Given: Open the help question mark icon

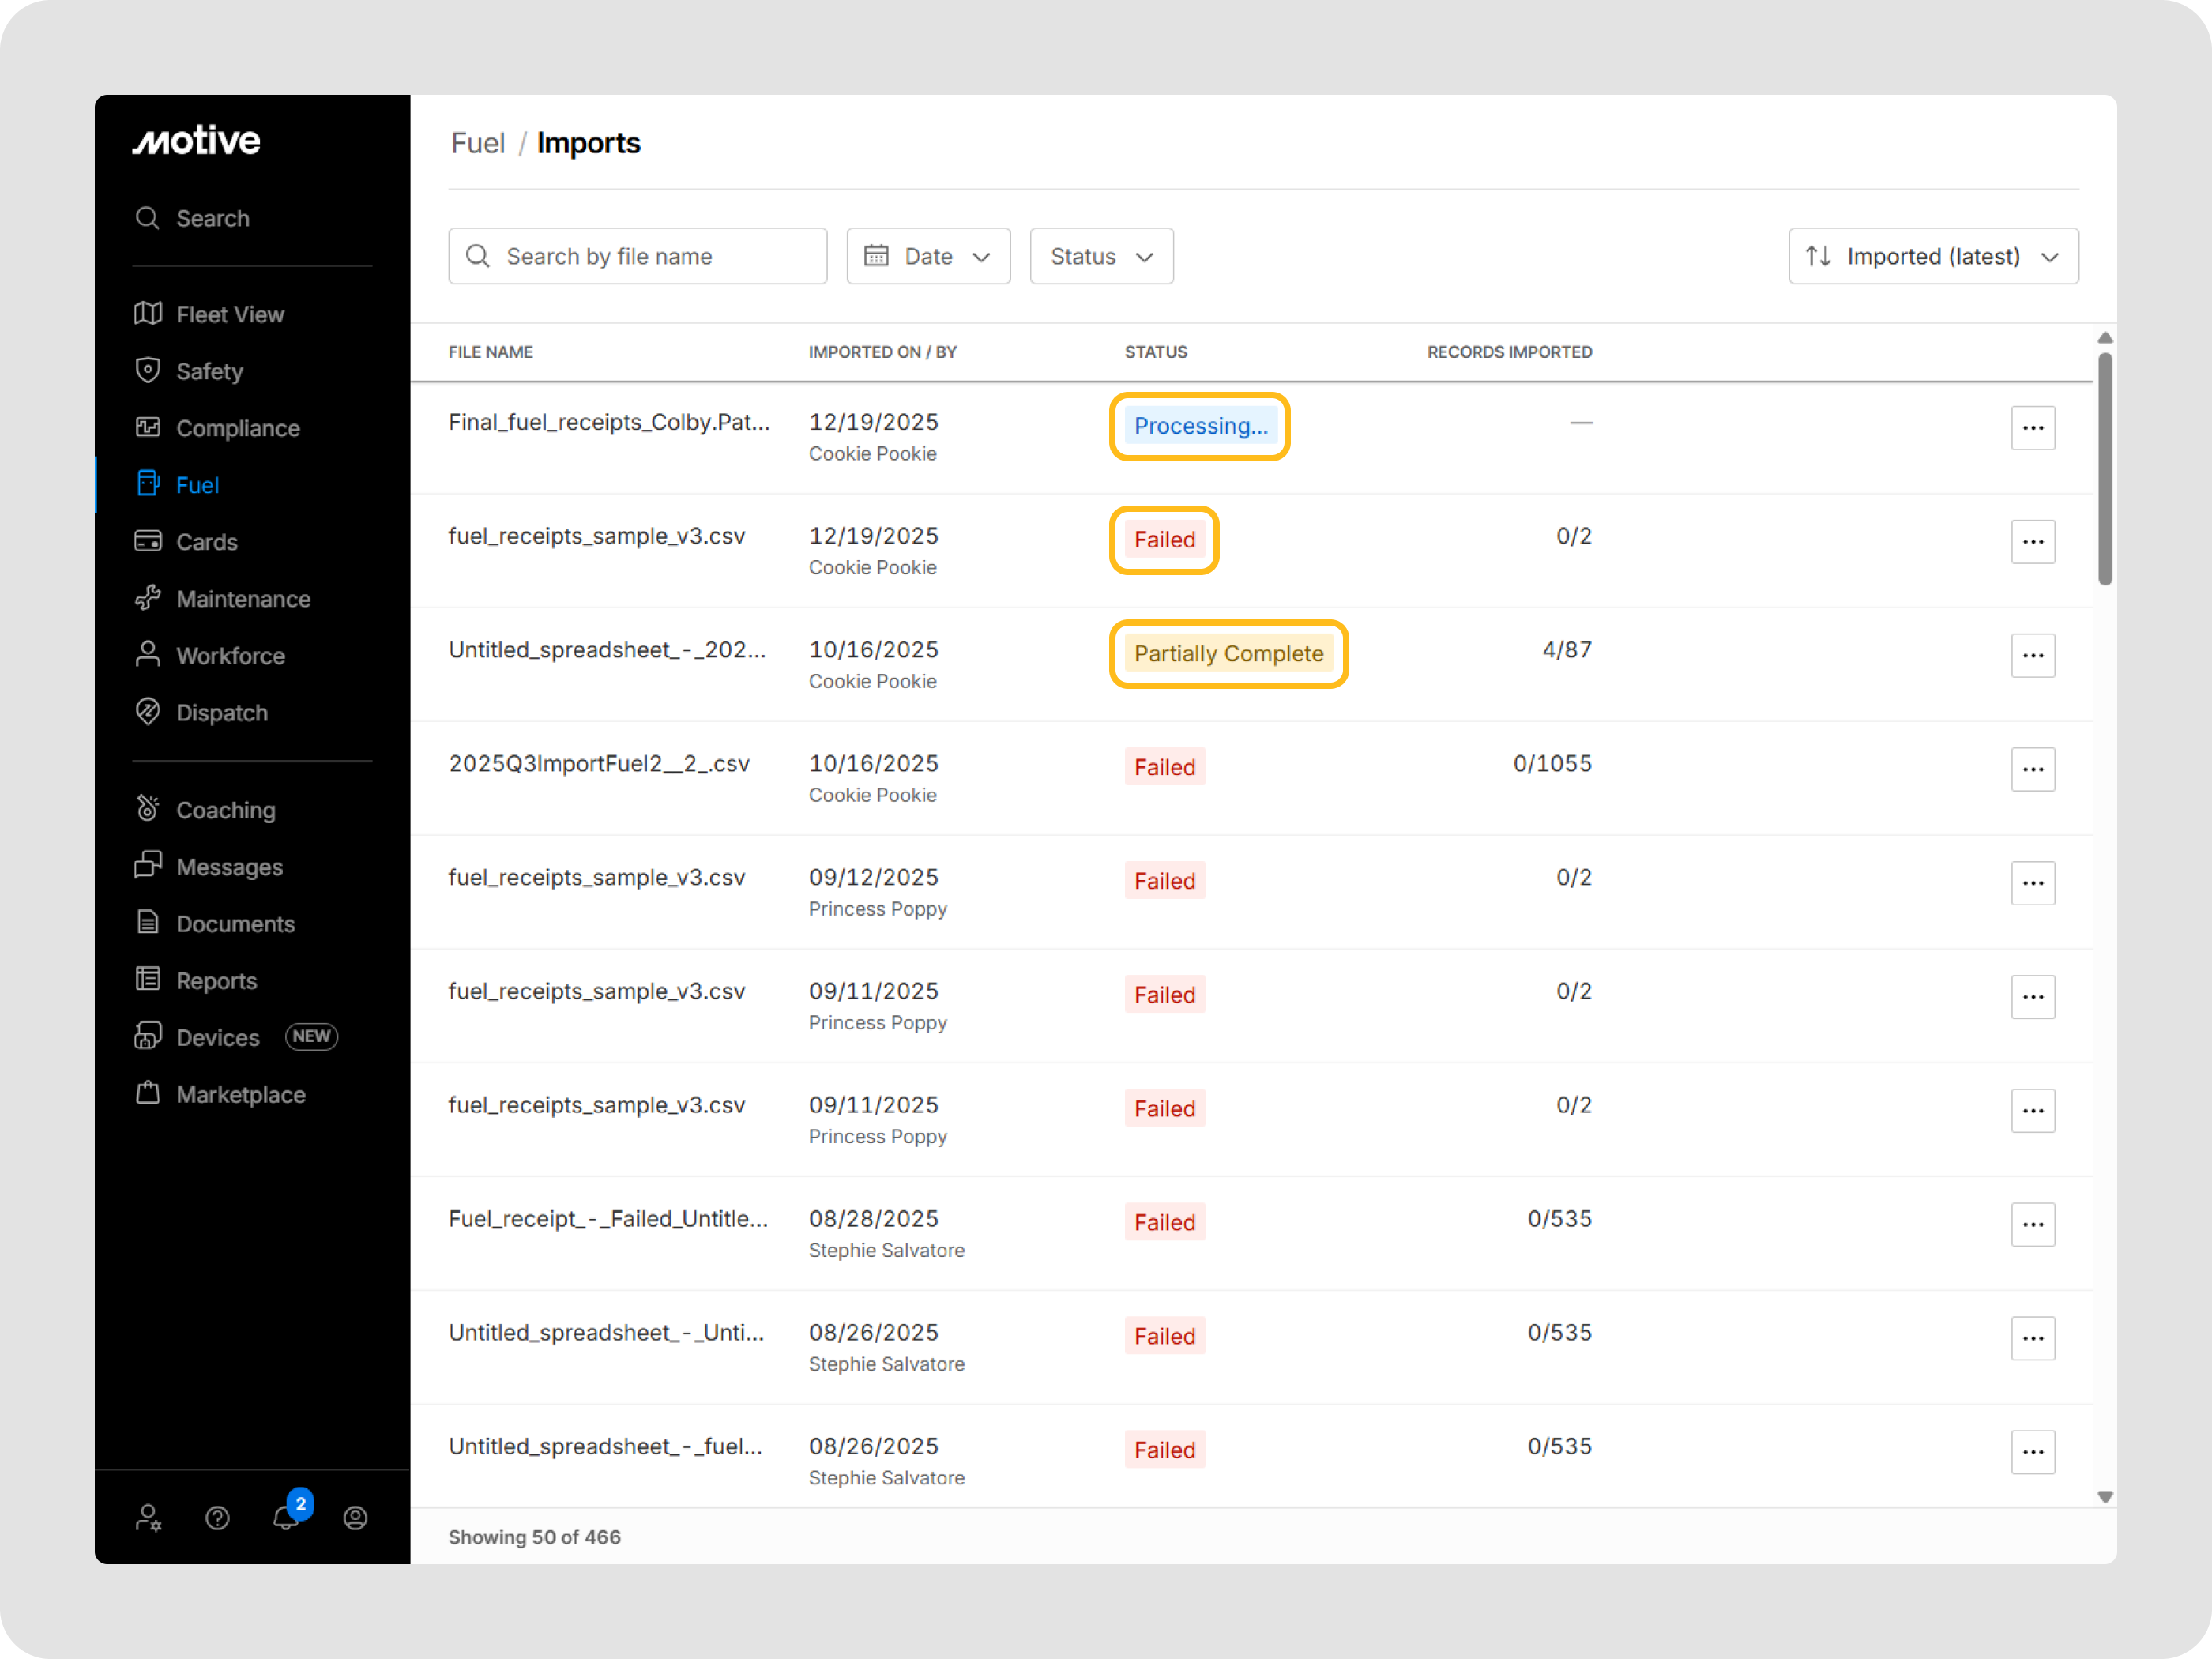Looking at the screenshot, I should 217,1518.
